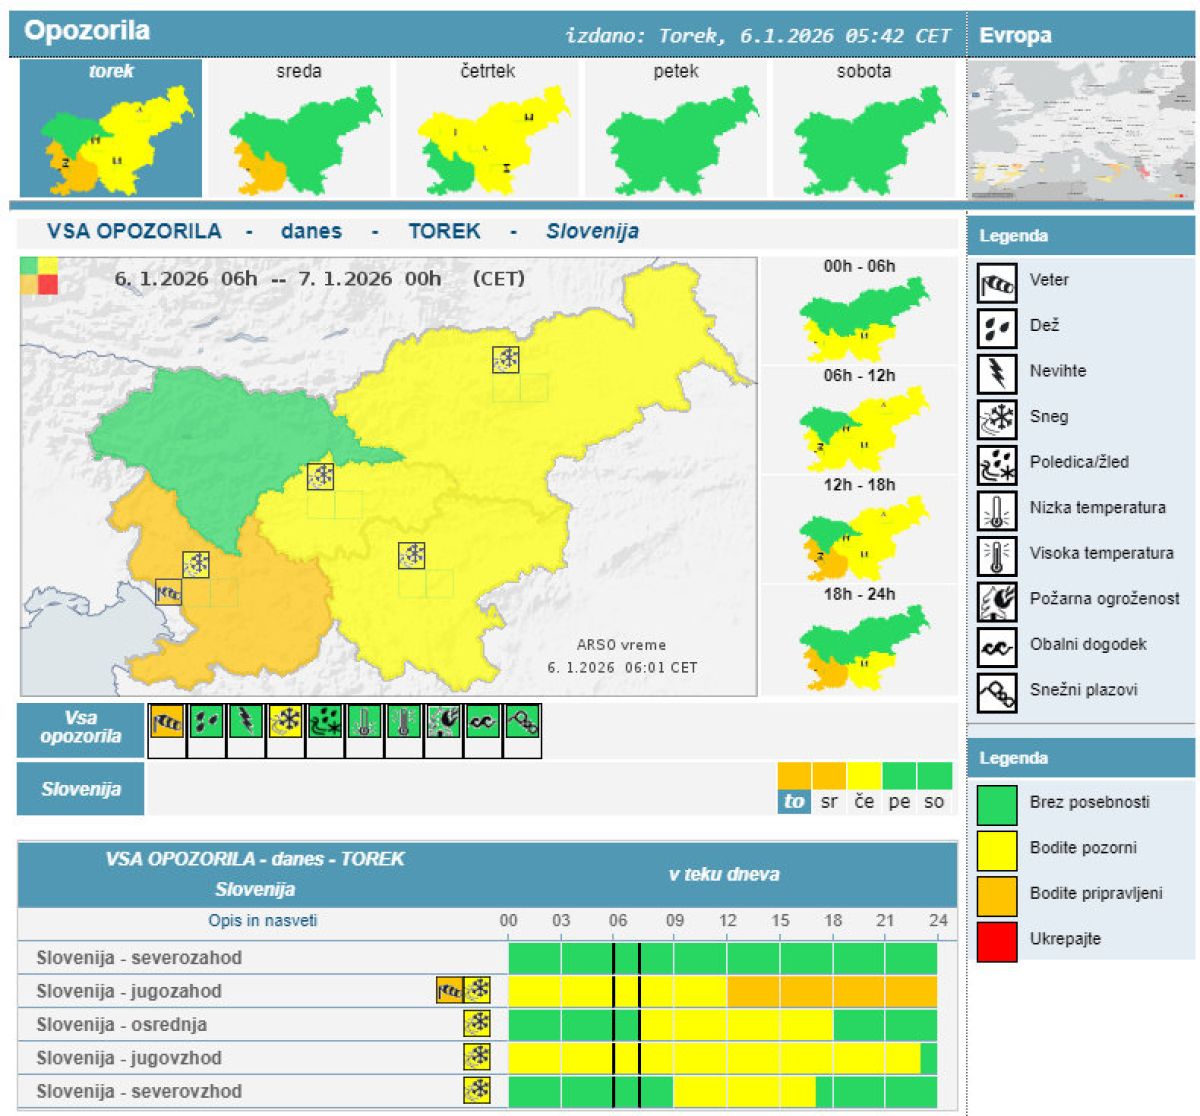Switch to the sreda forecast tab

(299, 128)
